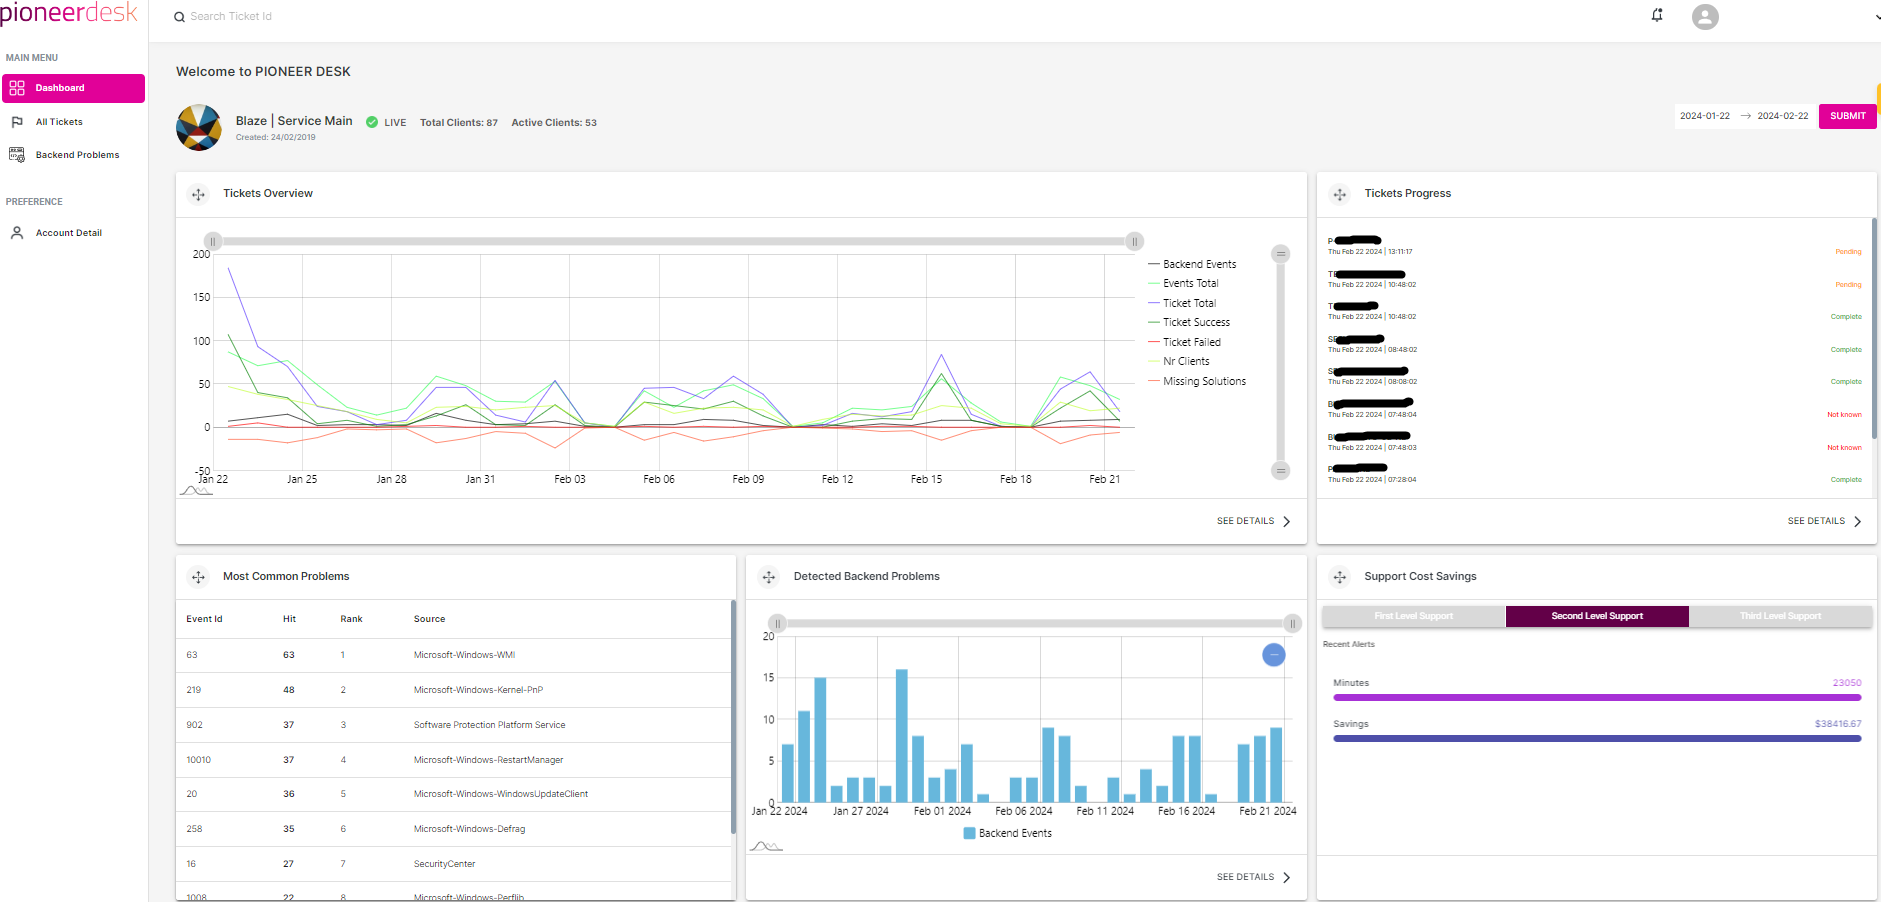Click the All Tickets flag icon

[x=17, y=122]
